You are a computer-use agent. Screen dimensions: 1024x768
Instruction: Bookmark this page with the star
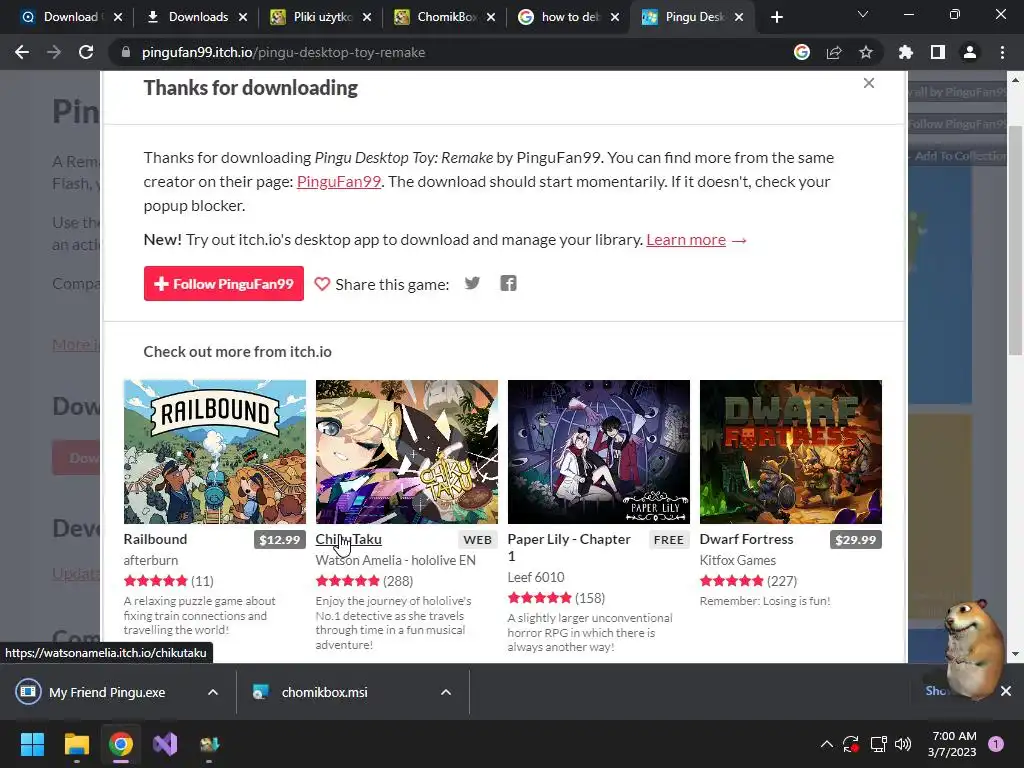point(866,52)
